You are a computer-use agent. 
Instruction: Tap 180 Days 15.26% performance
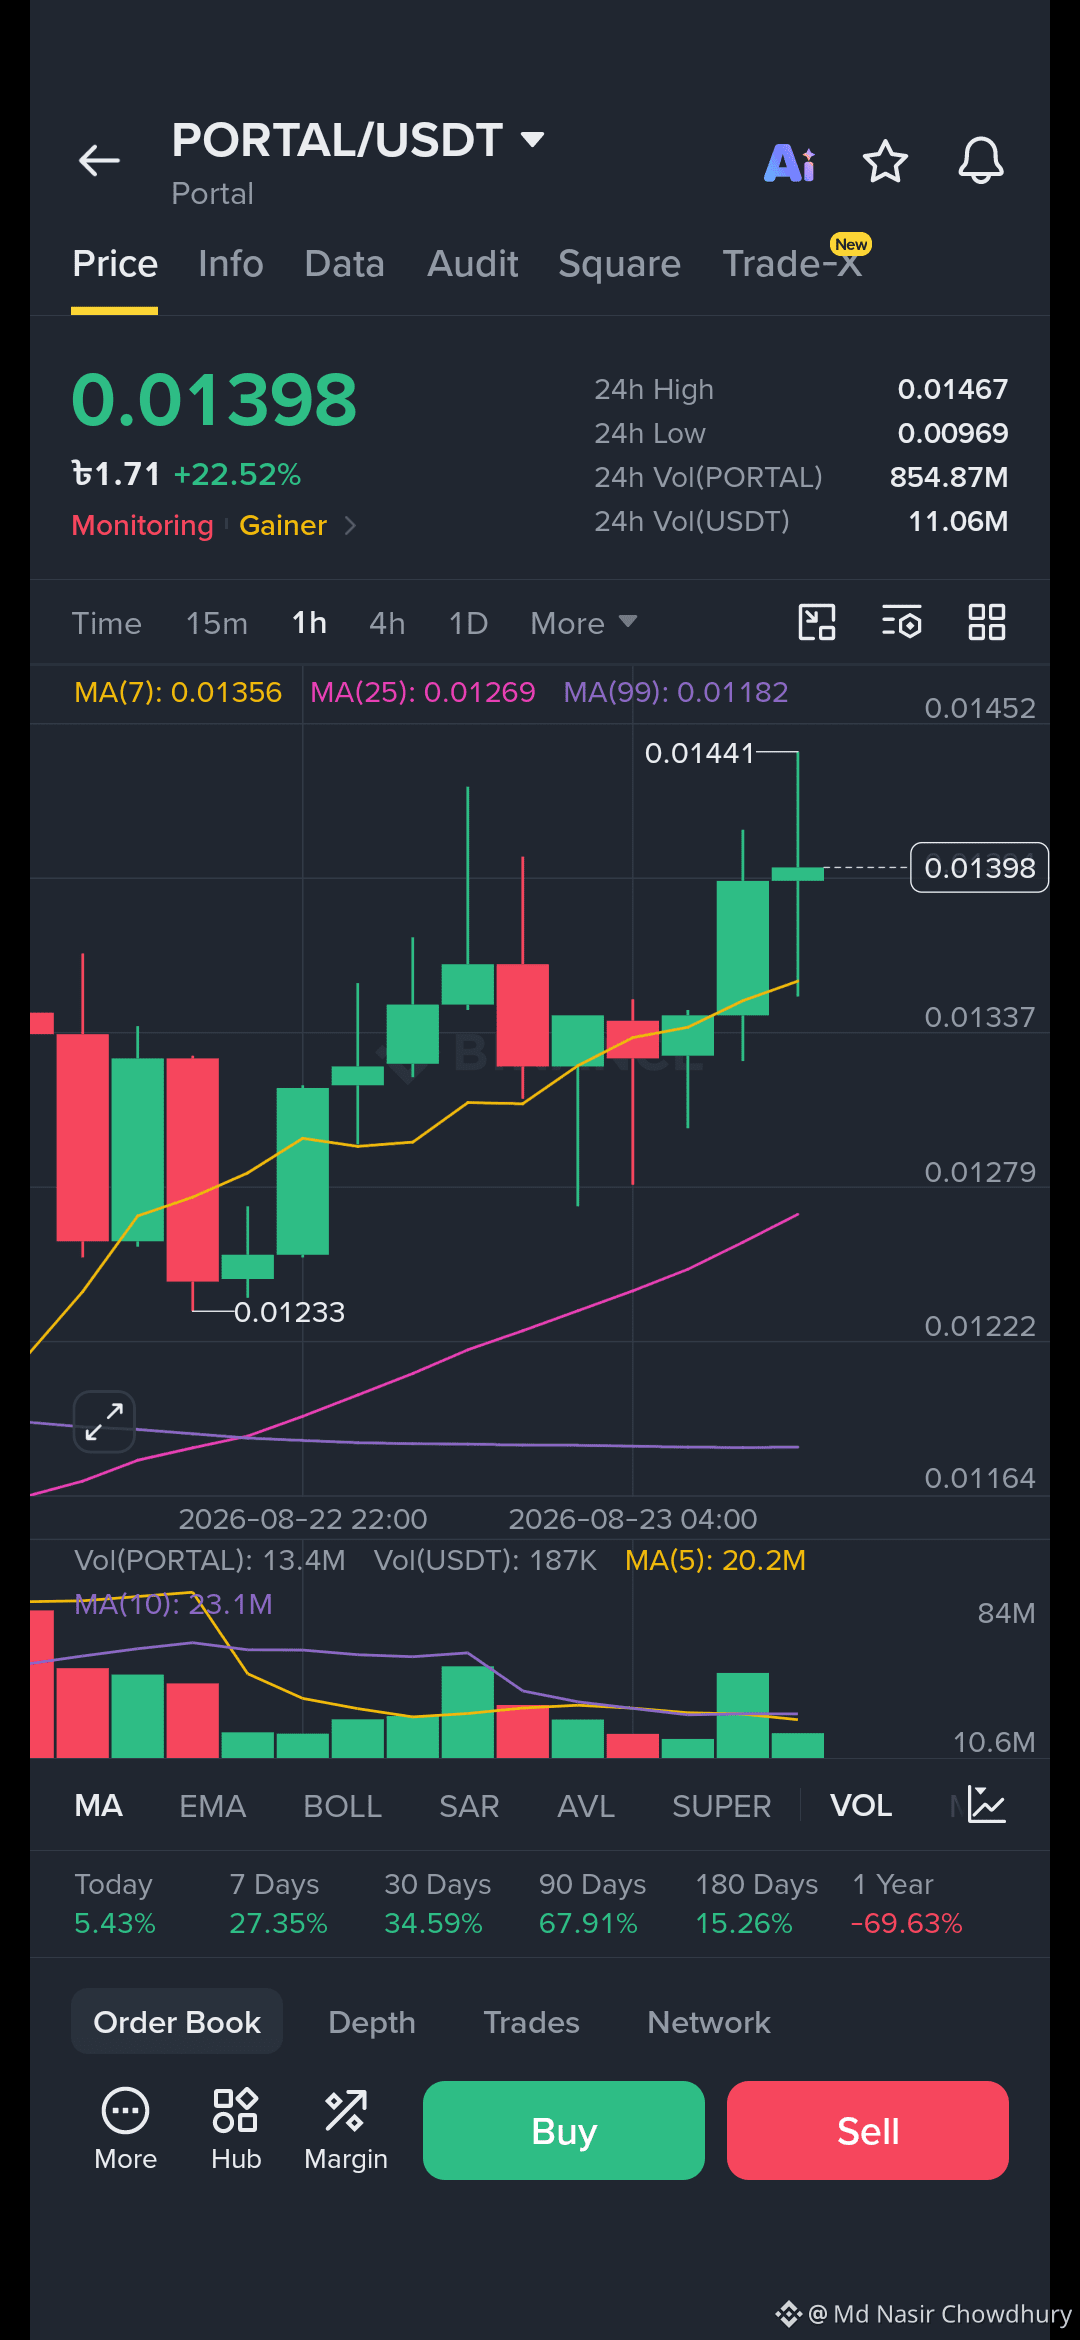(757, 1903)
